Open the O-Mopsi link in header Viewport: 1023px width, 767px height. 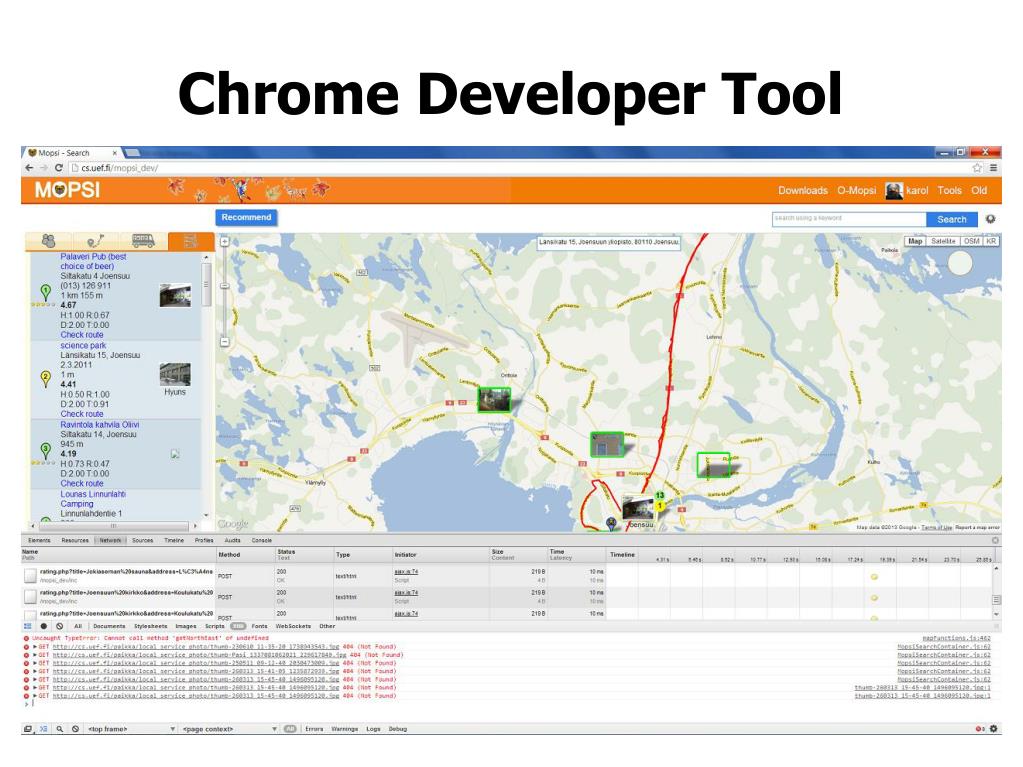tap(857, 190)
